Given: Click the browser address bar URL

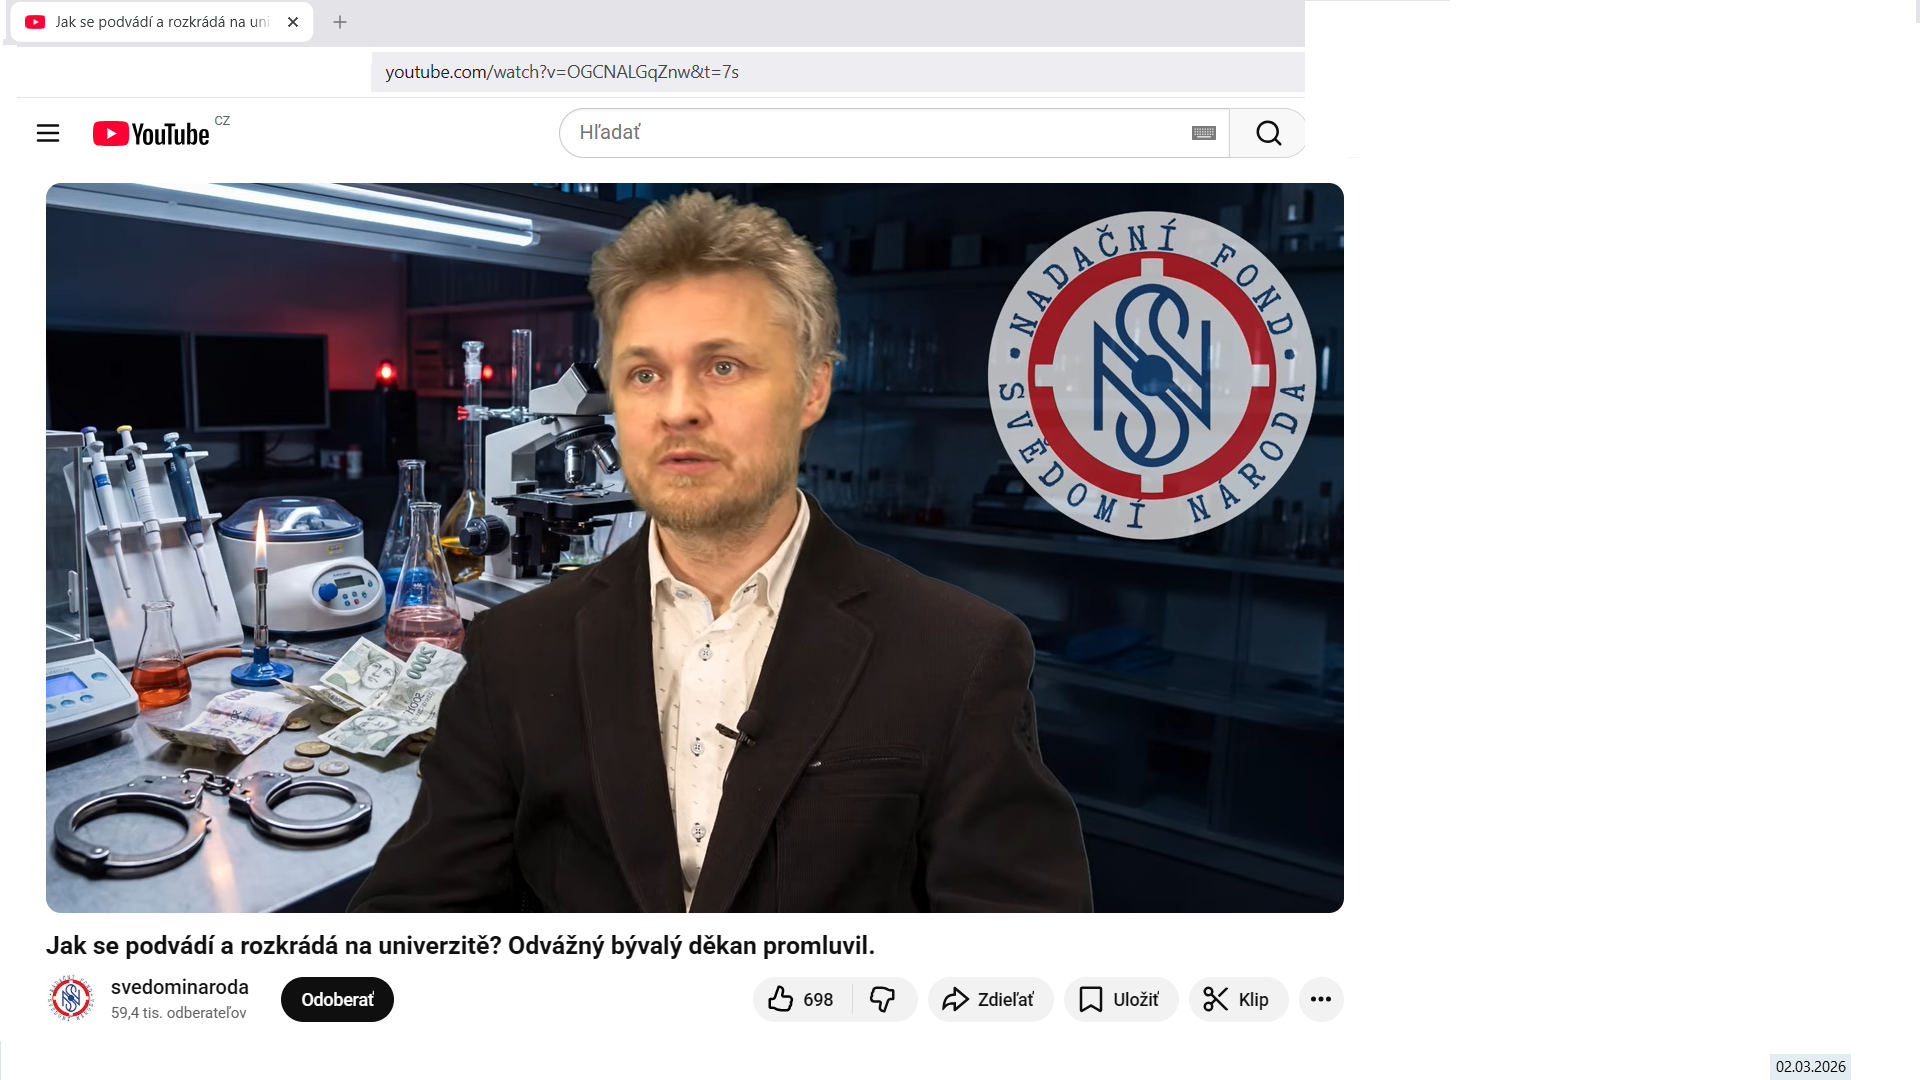Looking at the screenshot, I should coord(562,72).
